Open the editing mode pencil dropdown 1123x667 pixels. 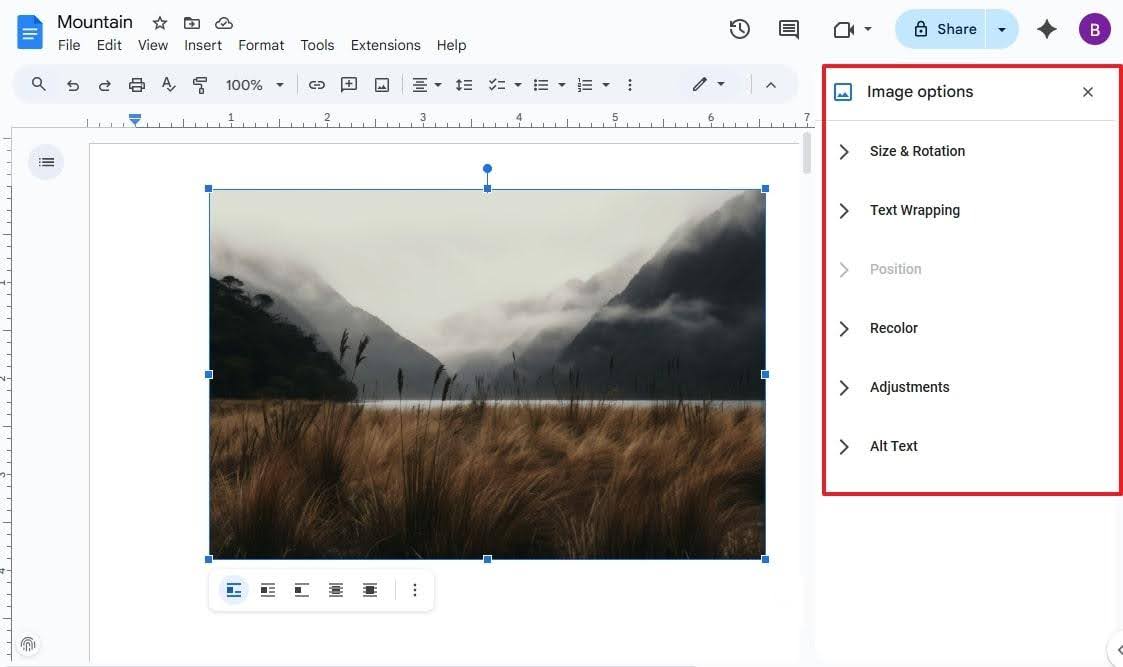708,85
